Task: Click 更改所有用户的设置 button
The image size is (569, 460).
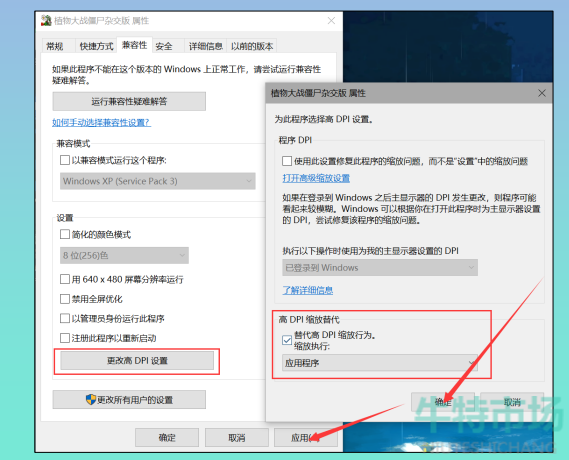Action: [x=129, y=400]
